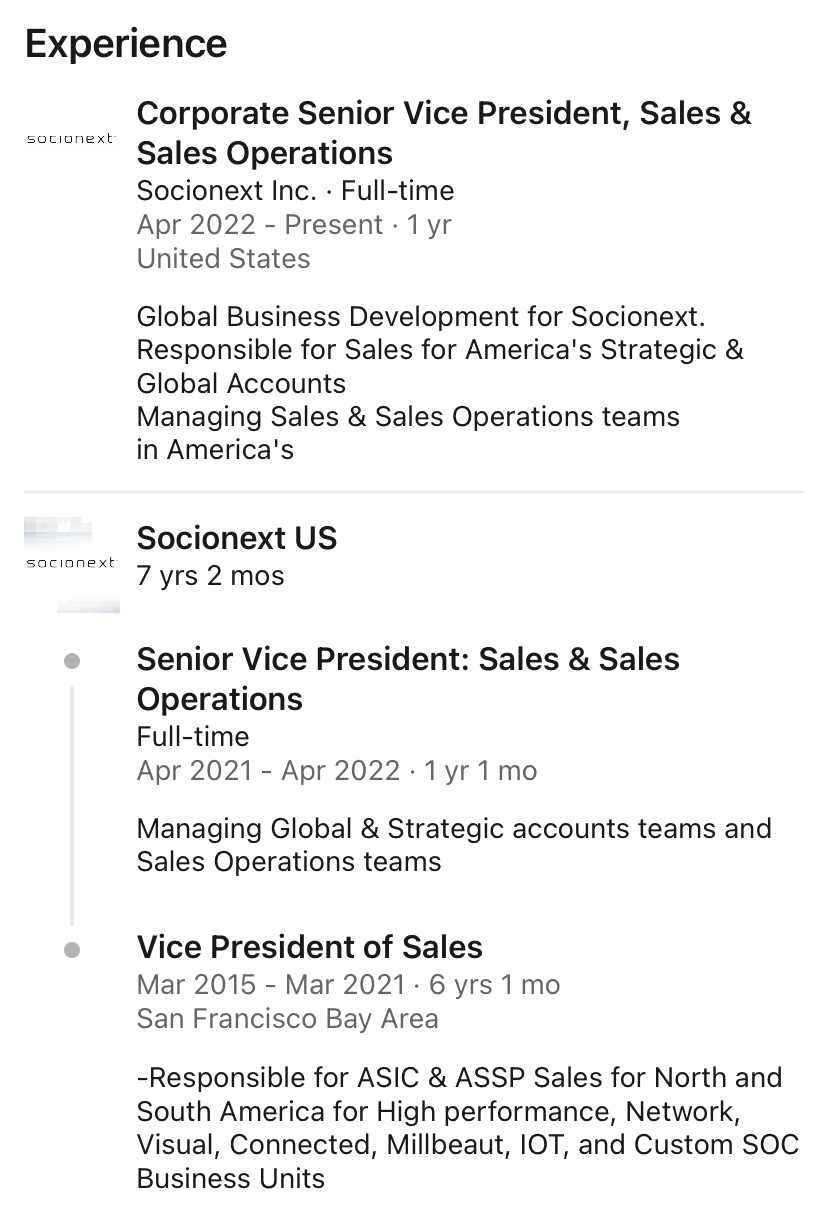Select the Vice President of Sales title

[310, 947]
